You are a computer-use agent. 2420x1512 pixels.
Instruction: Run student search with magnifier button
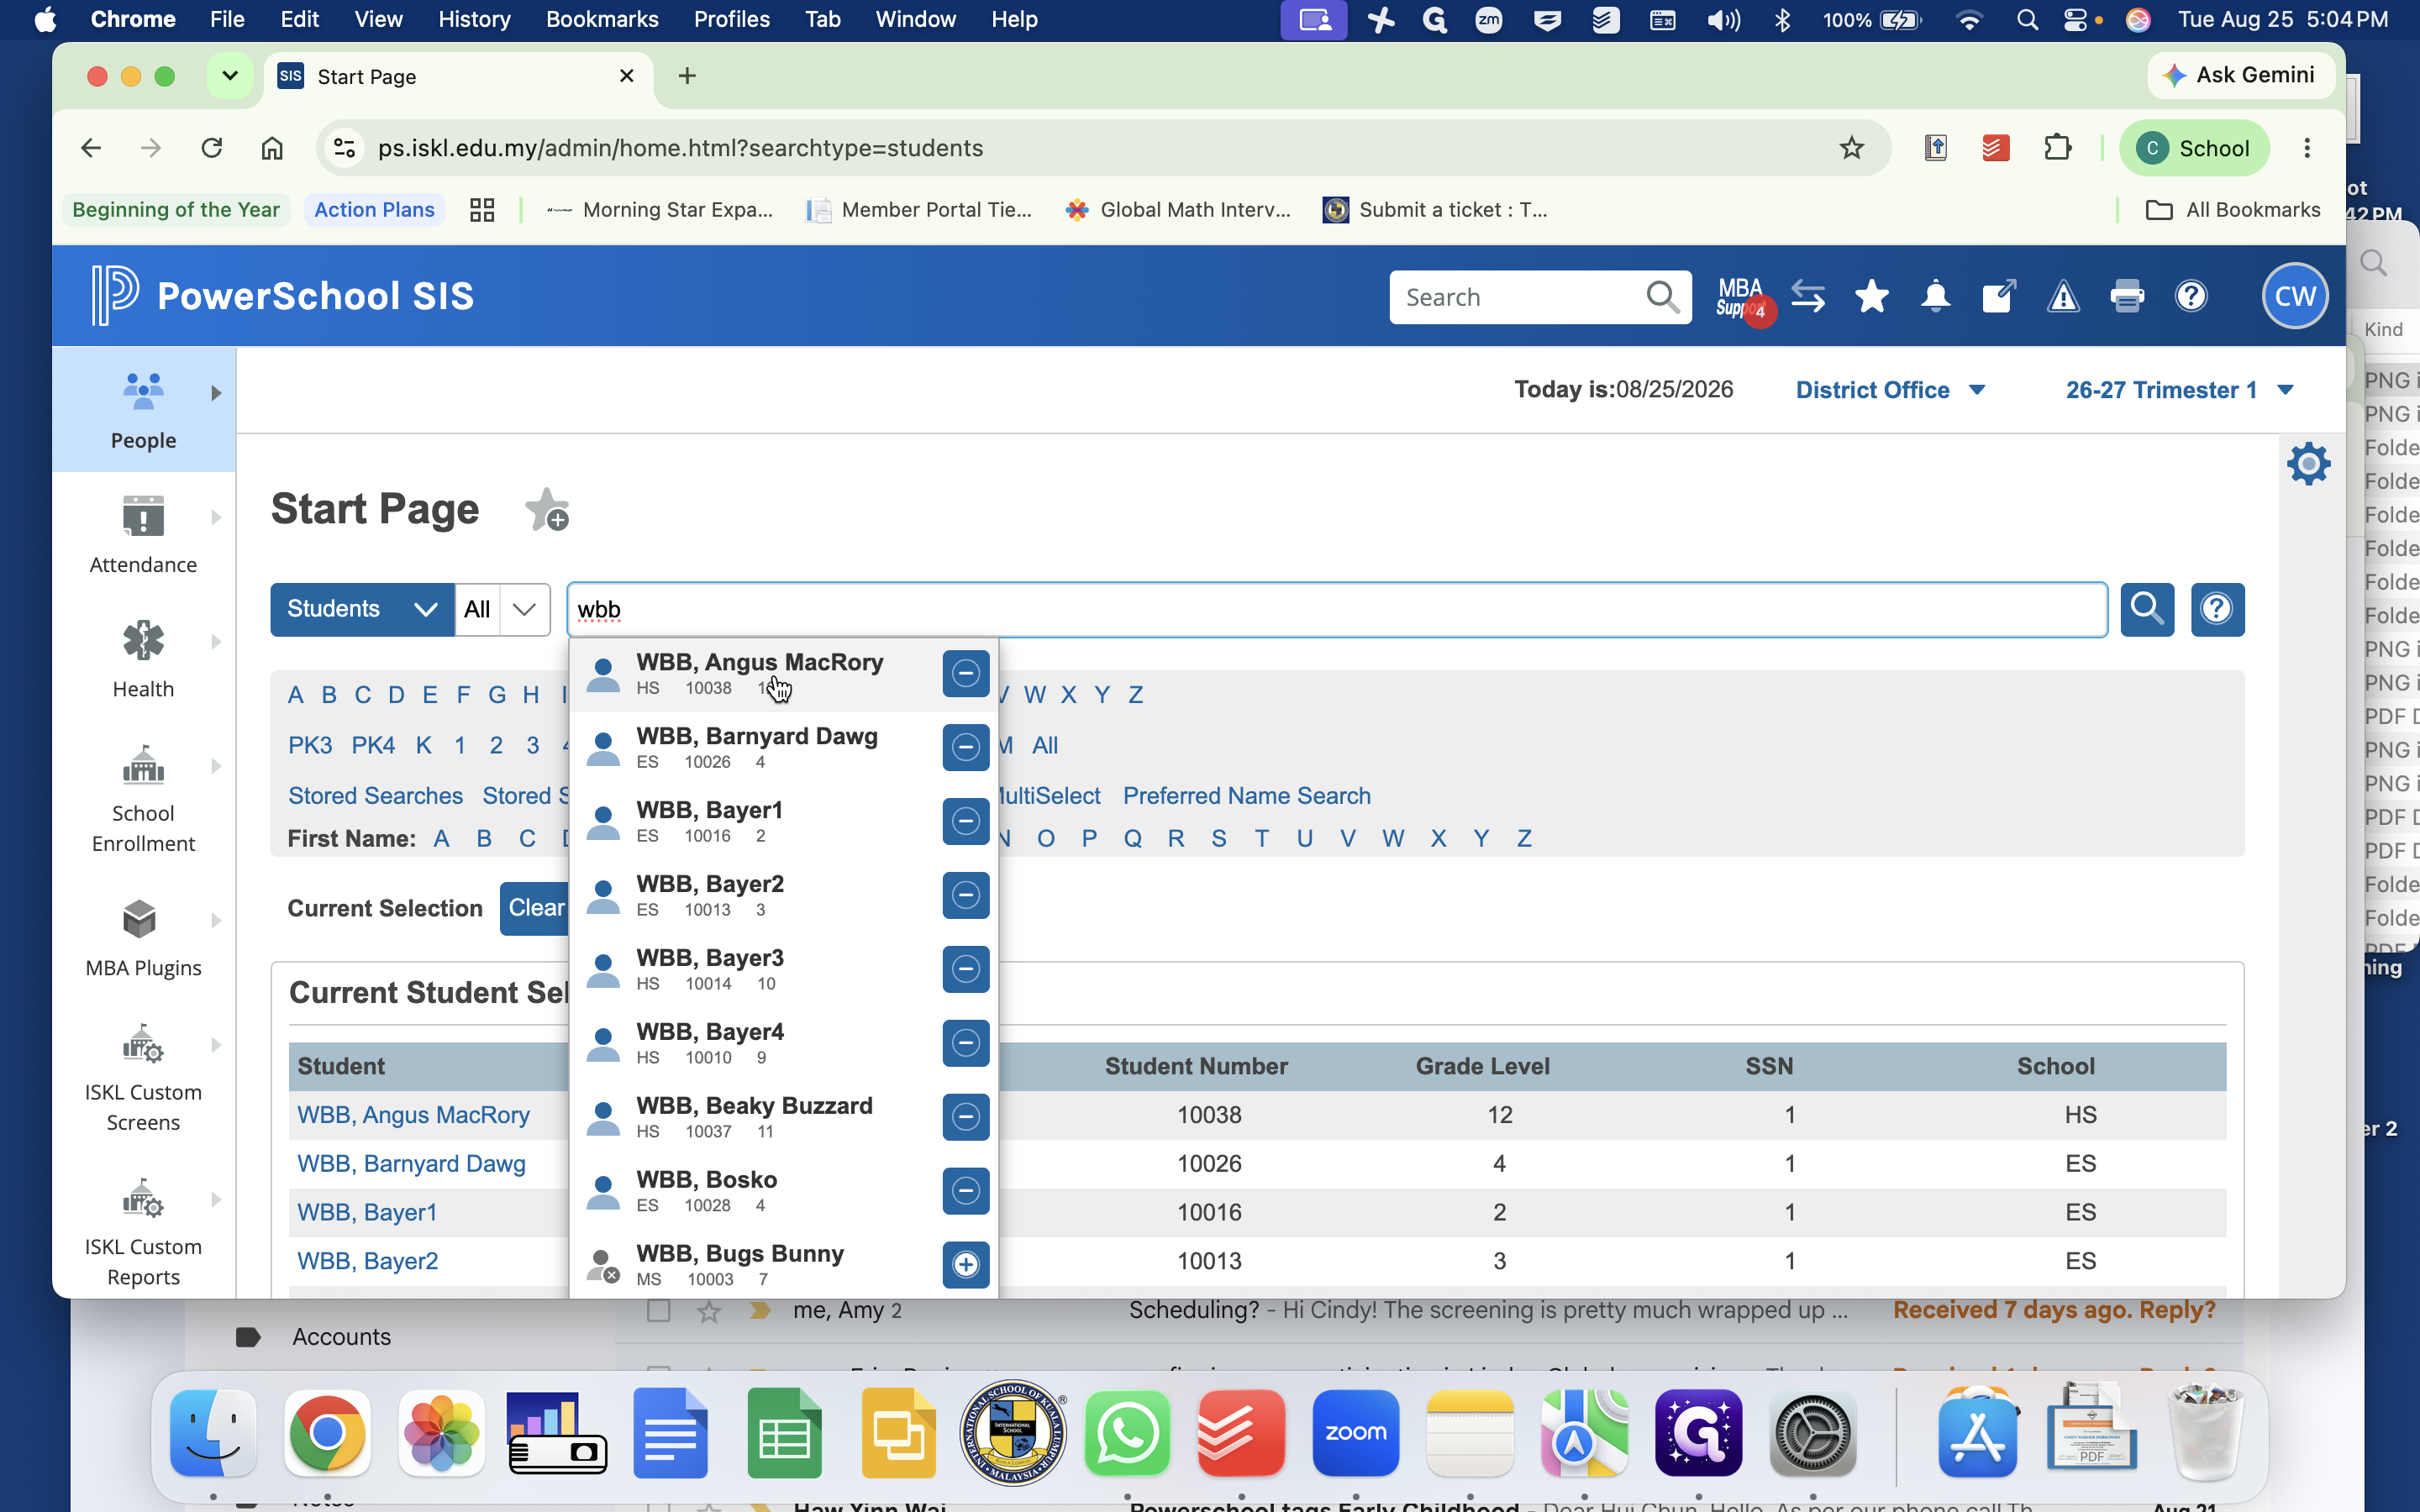2147,609
